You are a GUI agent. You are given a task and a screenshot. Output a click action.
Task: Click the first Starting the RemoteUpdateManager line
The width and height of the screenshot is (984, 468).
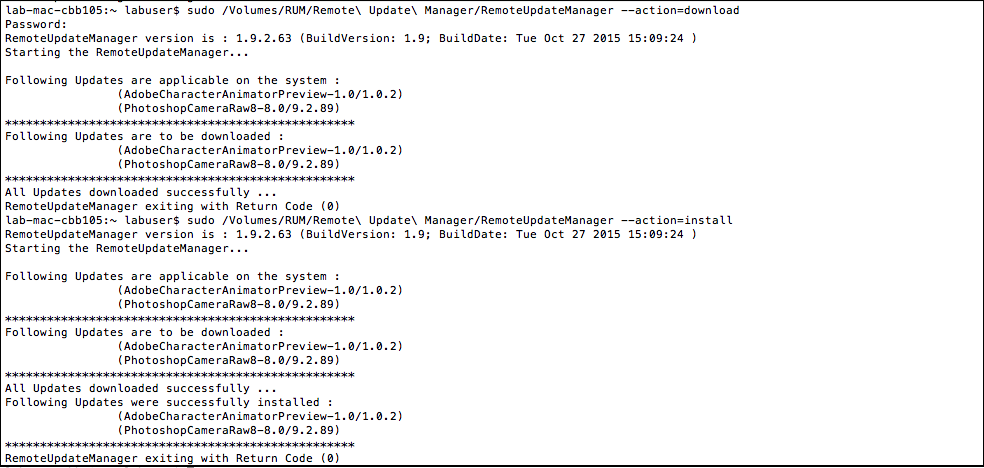[127, 53]
